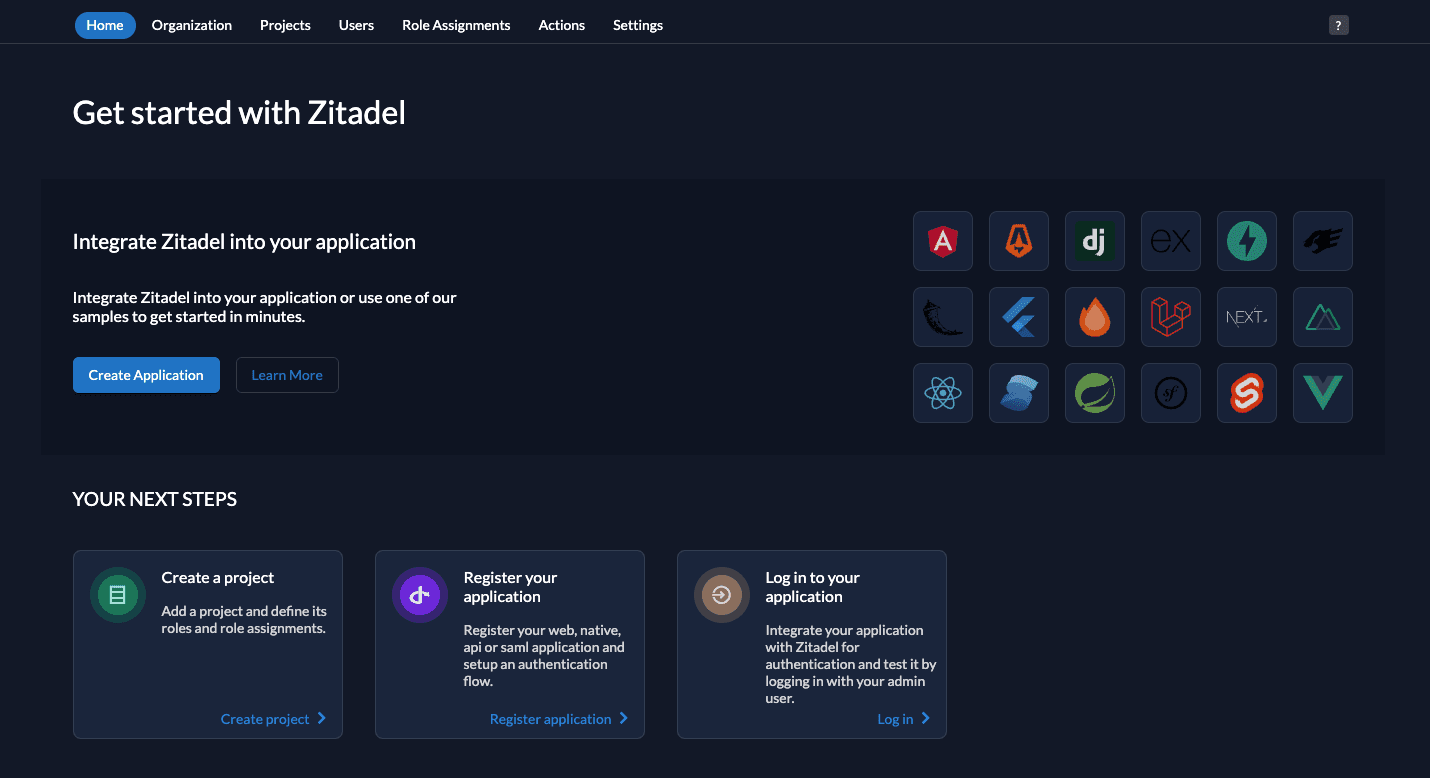The height and width of the screenshot is (778, 1430).
Task: Select the Angular framework icon
Action: (942, 241)
